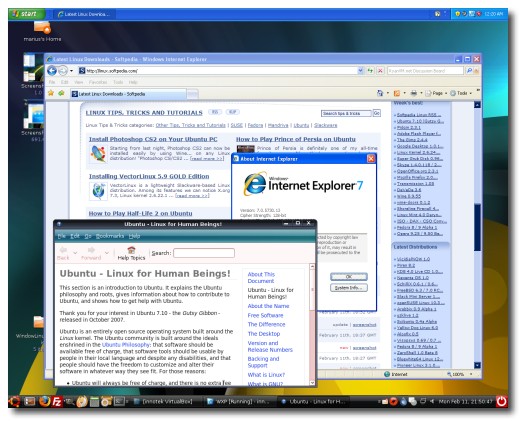The width and height of the screenshot is (521, 421).
Task: Click the VectorLinux article thumbnail icon
Action: [98, 191]
